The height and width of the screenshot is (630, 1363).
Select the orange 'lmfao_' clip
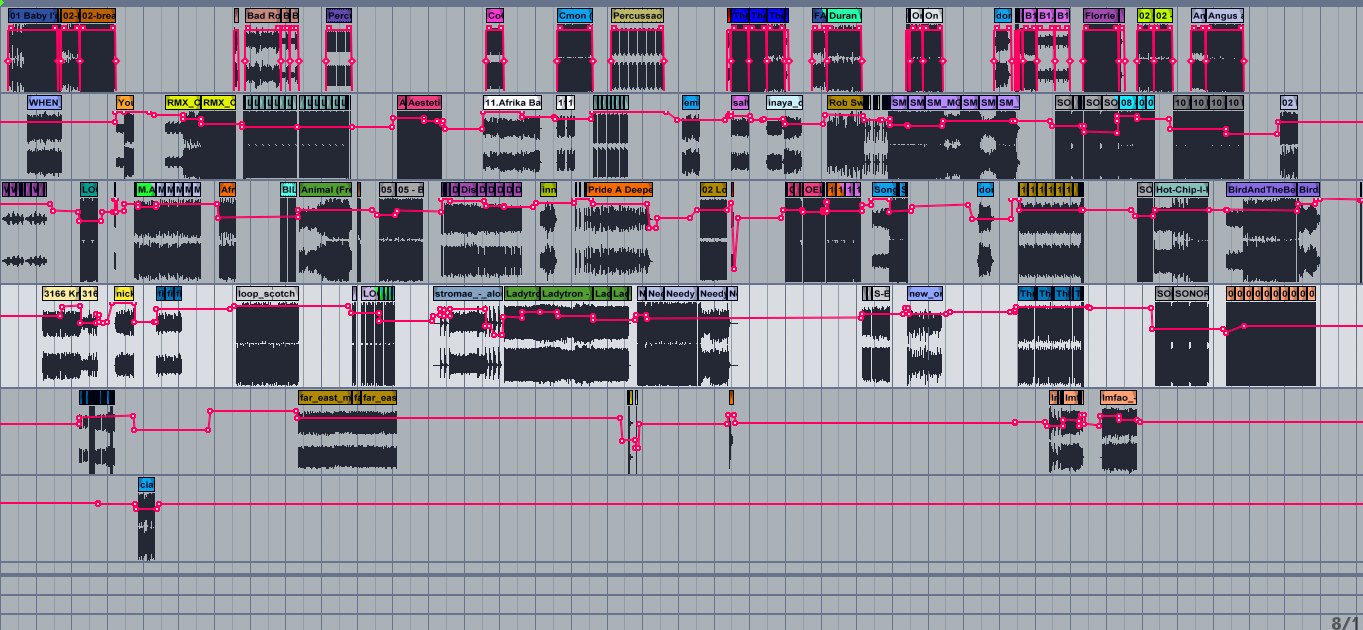tap(1118, 398)
